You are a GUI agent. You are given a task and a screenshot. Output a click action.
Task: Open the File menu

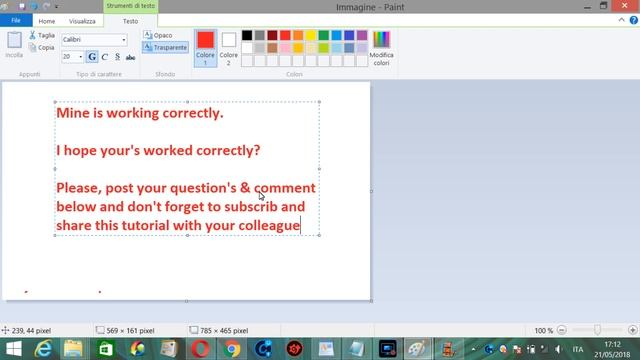point(16,20)
